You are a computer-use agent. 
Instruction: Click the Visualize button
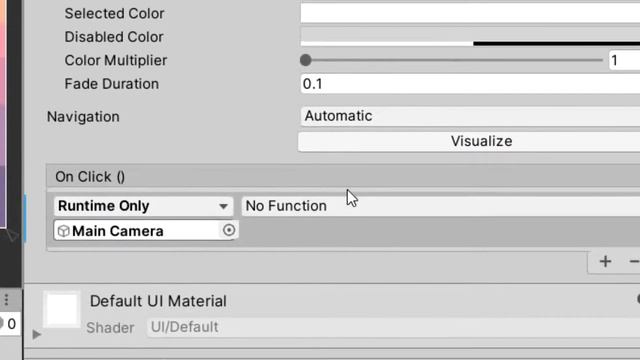coord(469,141)
